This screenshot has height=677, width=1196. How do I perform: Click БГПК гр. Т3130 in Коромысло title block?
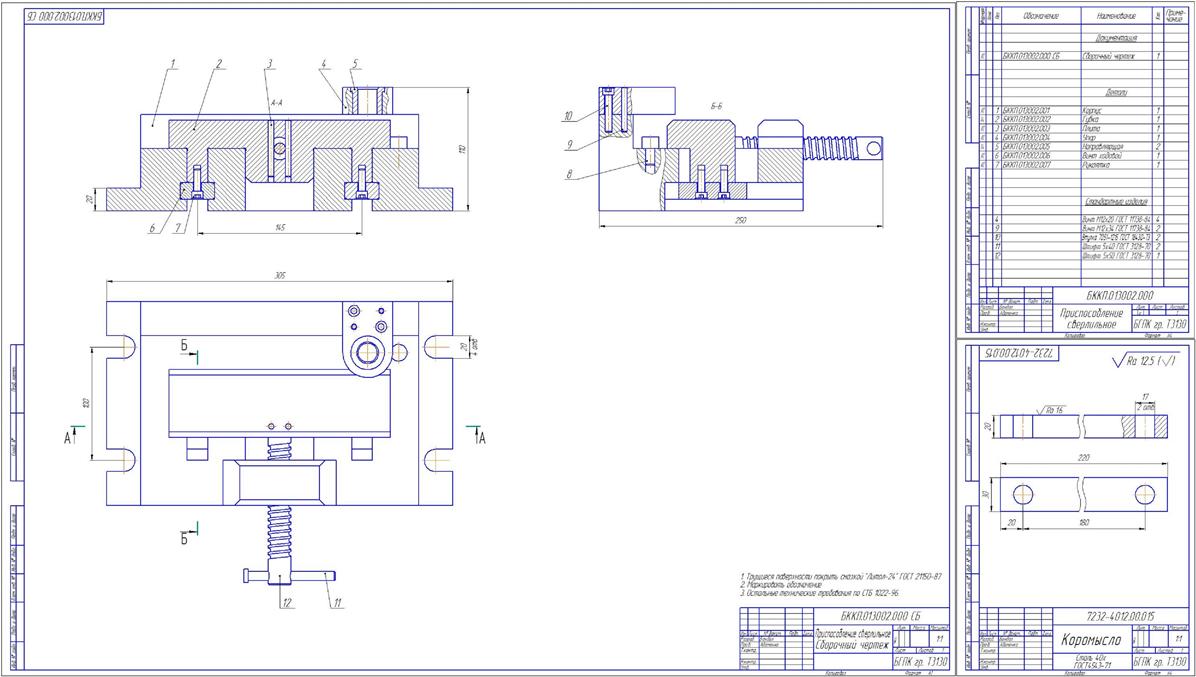point(1159,663)
